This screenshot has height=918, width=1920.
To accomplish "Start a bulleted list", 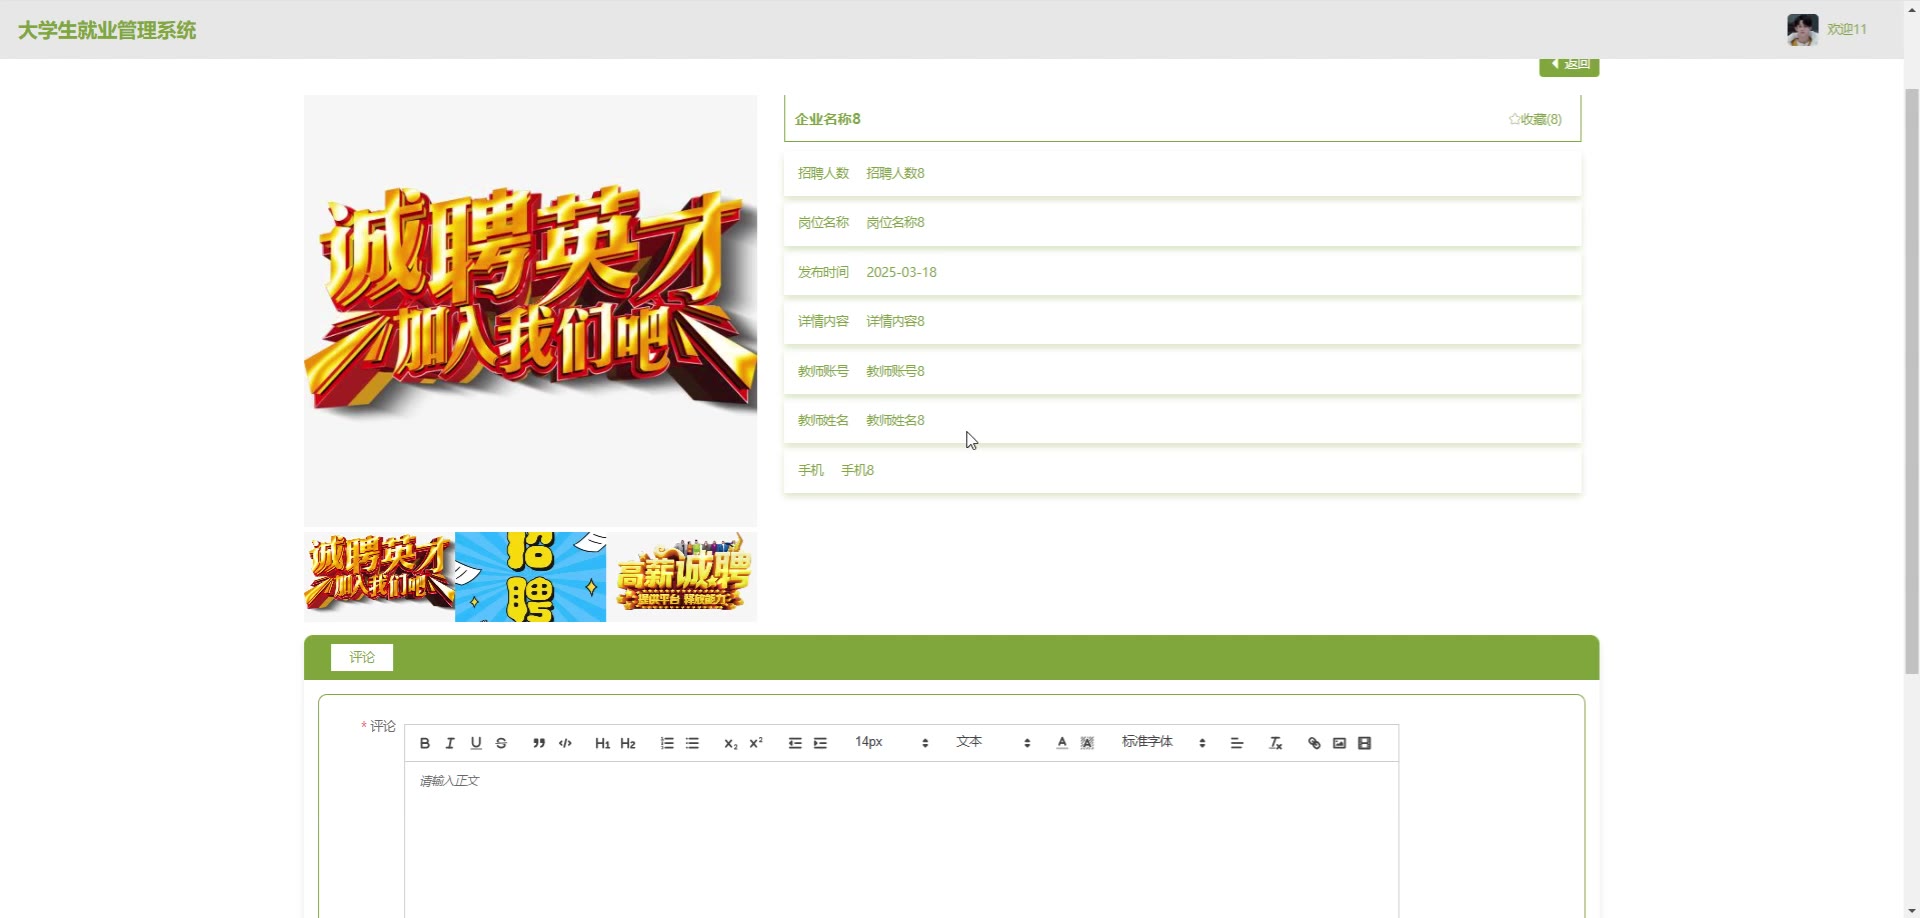I will coord(692,743).
